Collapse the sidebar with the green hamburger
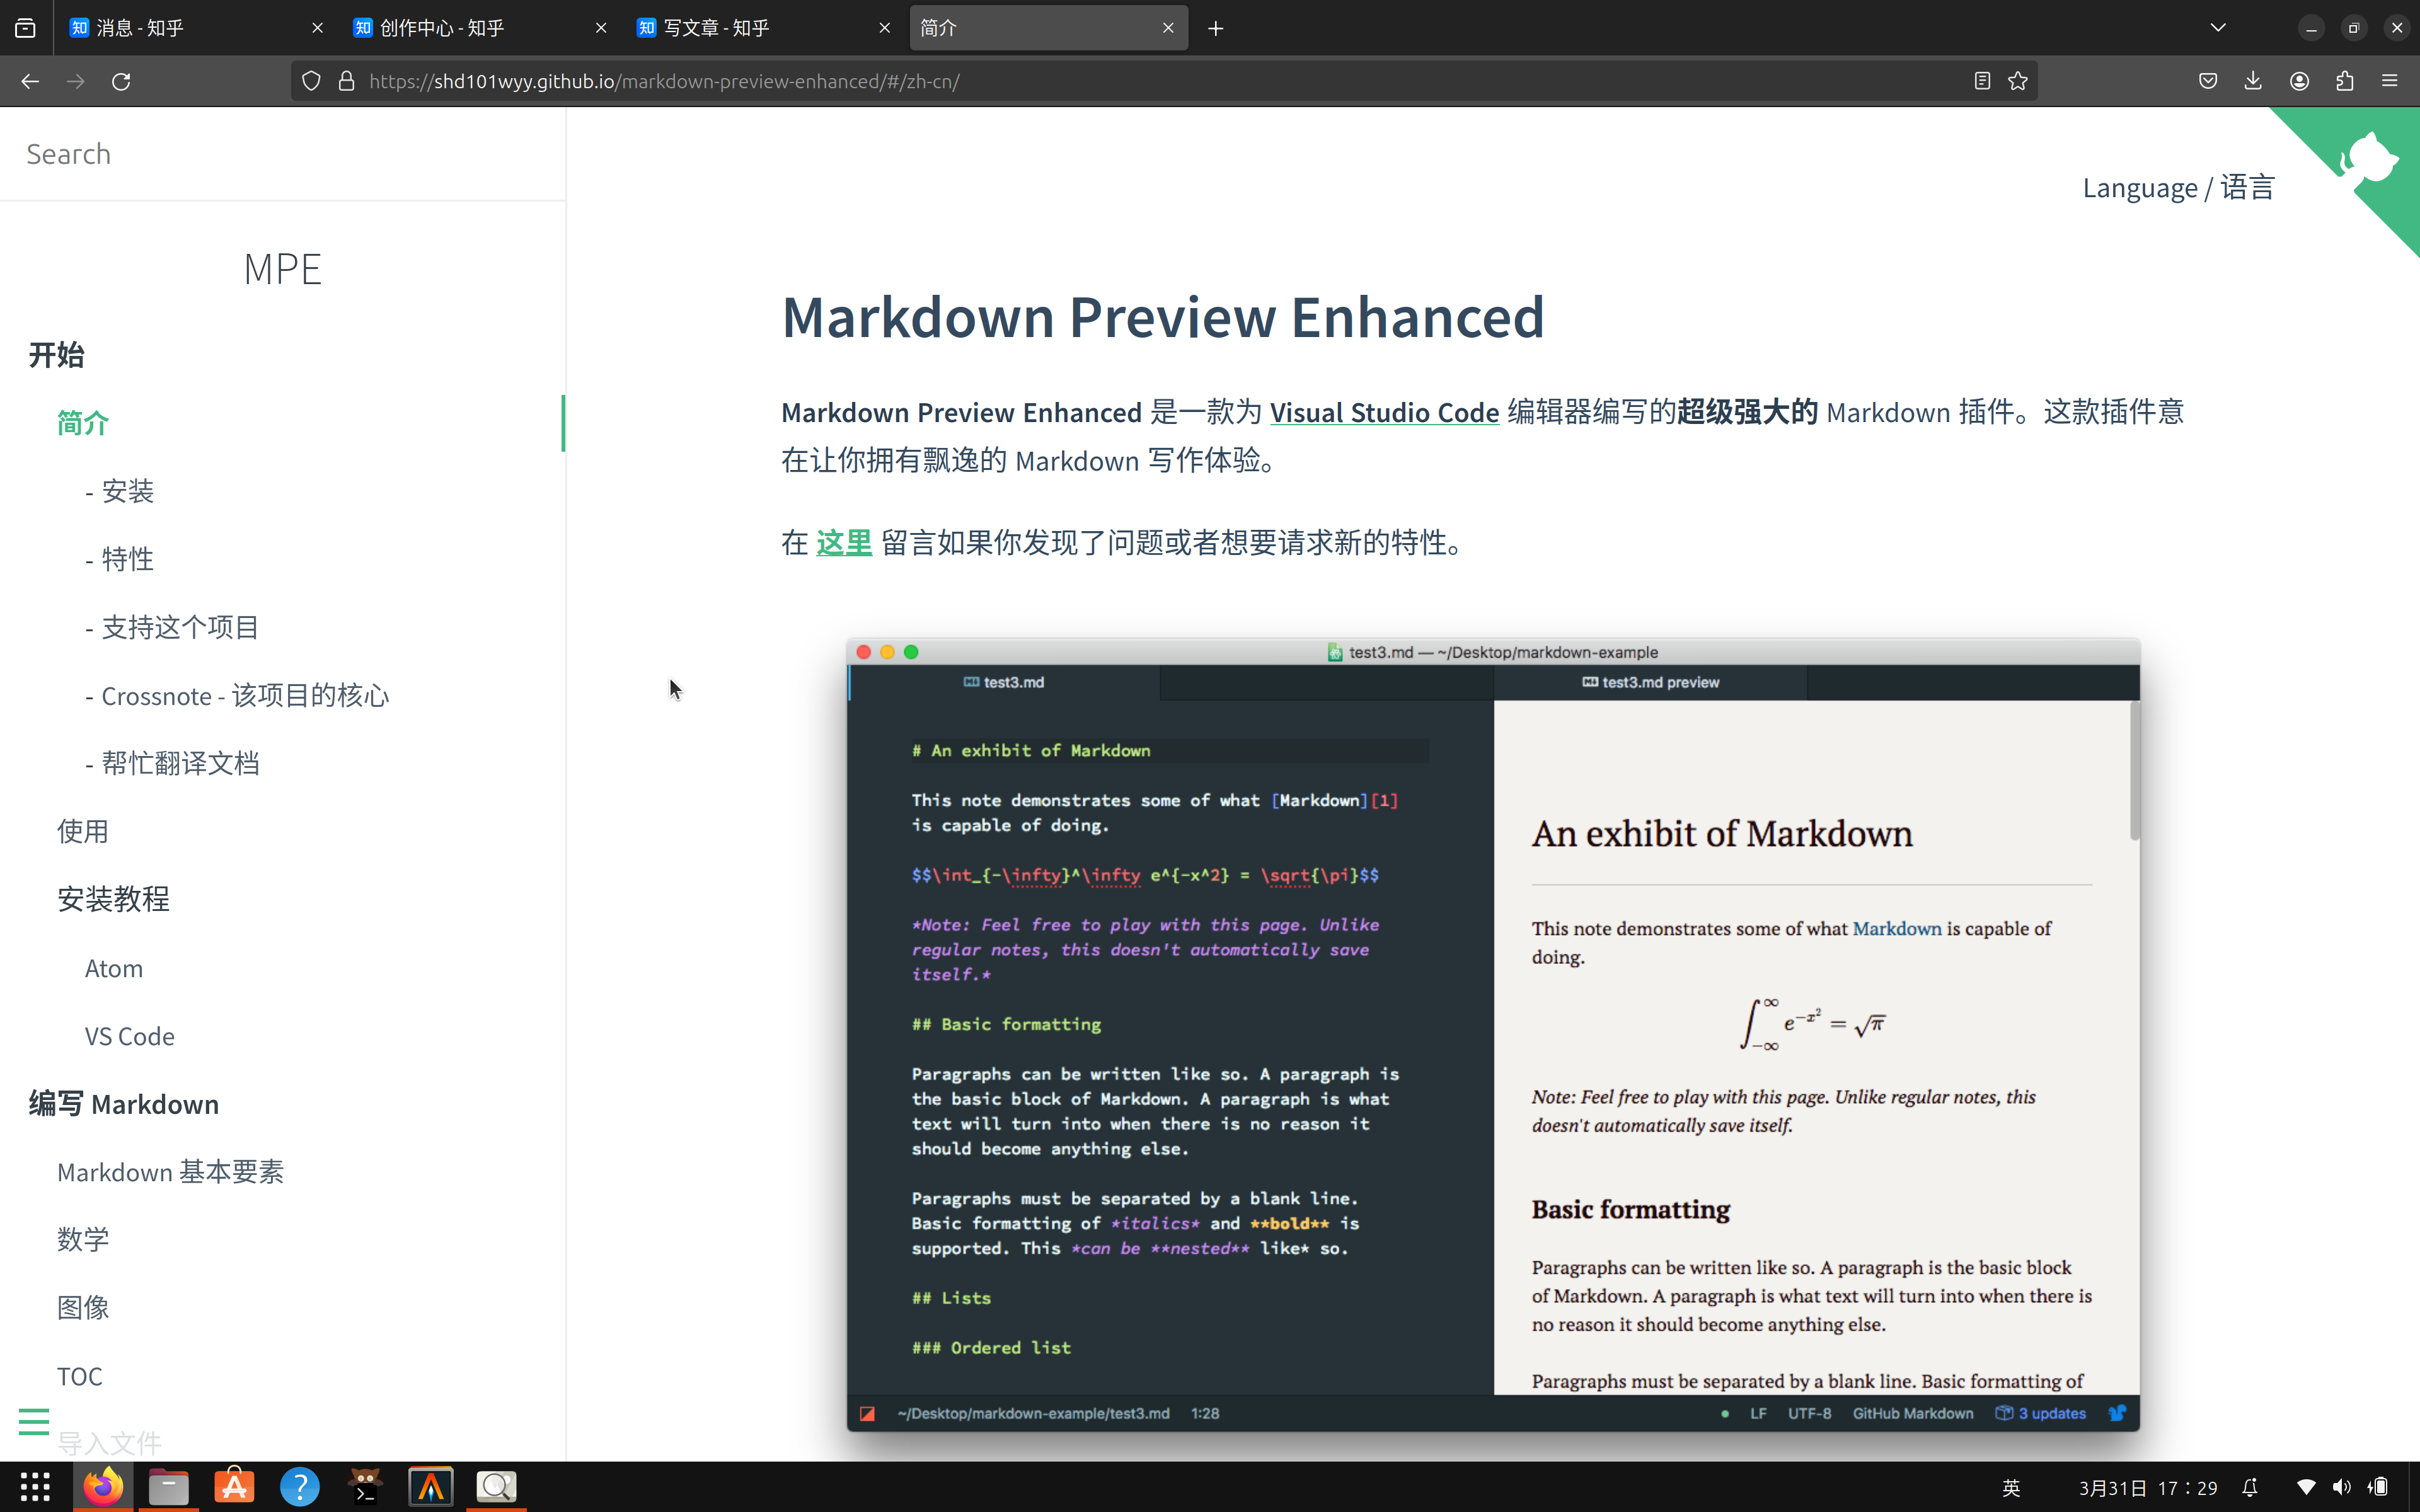 (x=33, y=1420)
